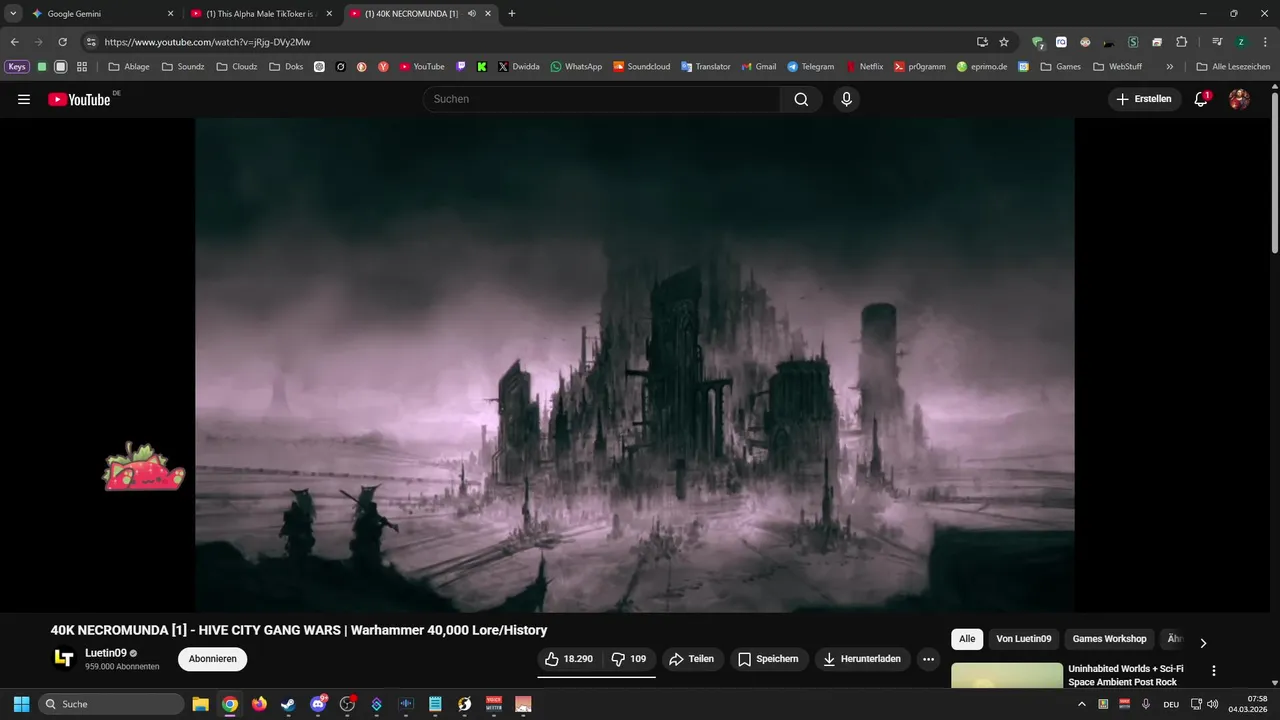Screen dimensions: 1280x720
Task: Dislike the video (109 thumbs down)
Action: [x=629, y=659]
